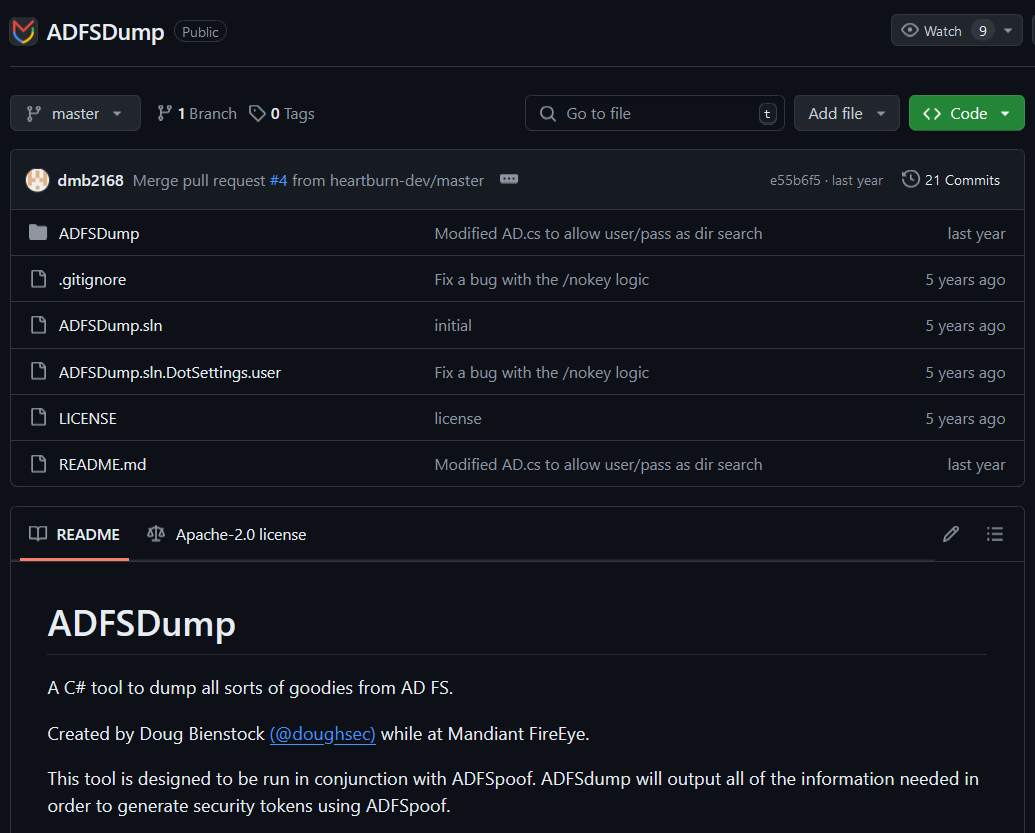Open pull request #4 link
The image size is (1035, 833).
click(x=279, y=180)
